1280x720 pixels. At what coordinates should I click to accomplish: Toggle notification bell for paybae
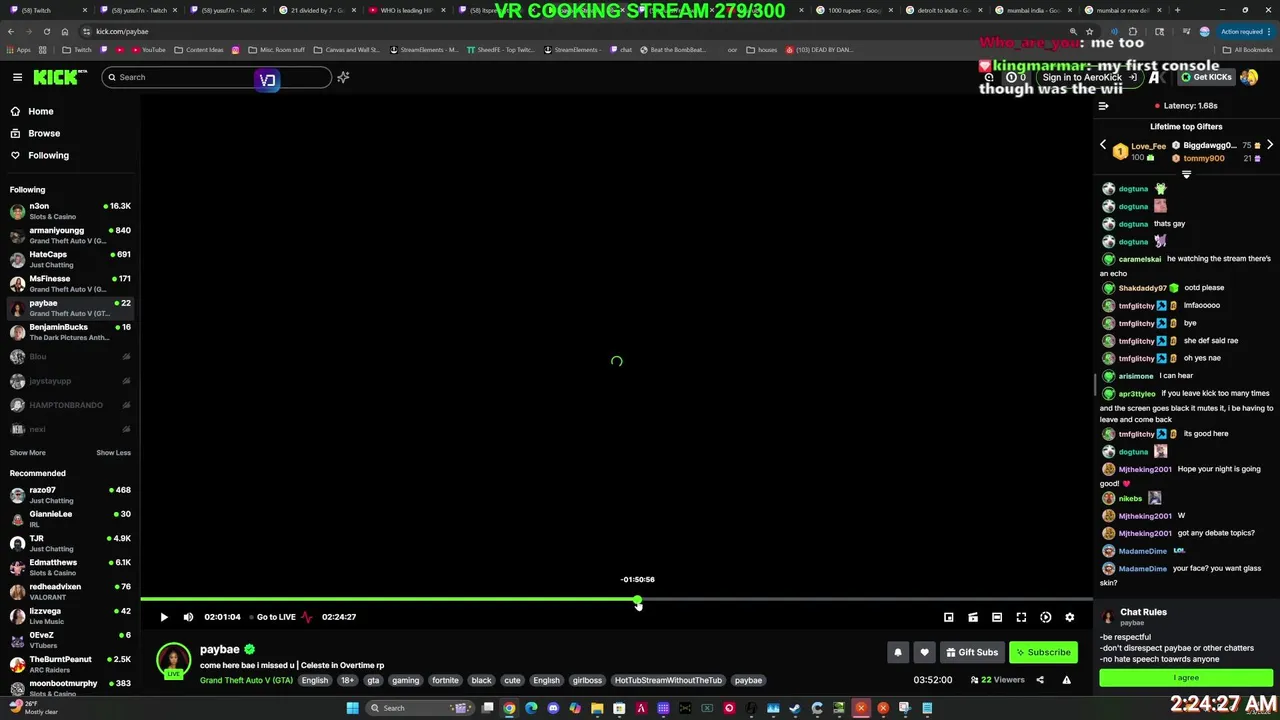click(898, 652)
